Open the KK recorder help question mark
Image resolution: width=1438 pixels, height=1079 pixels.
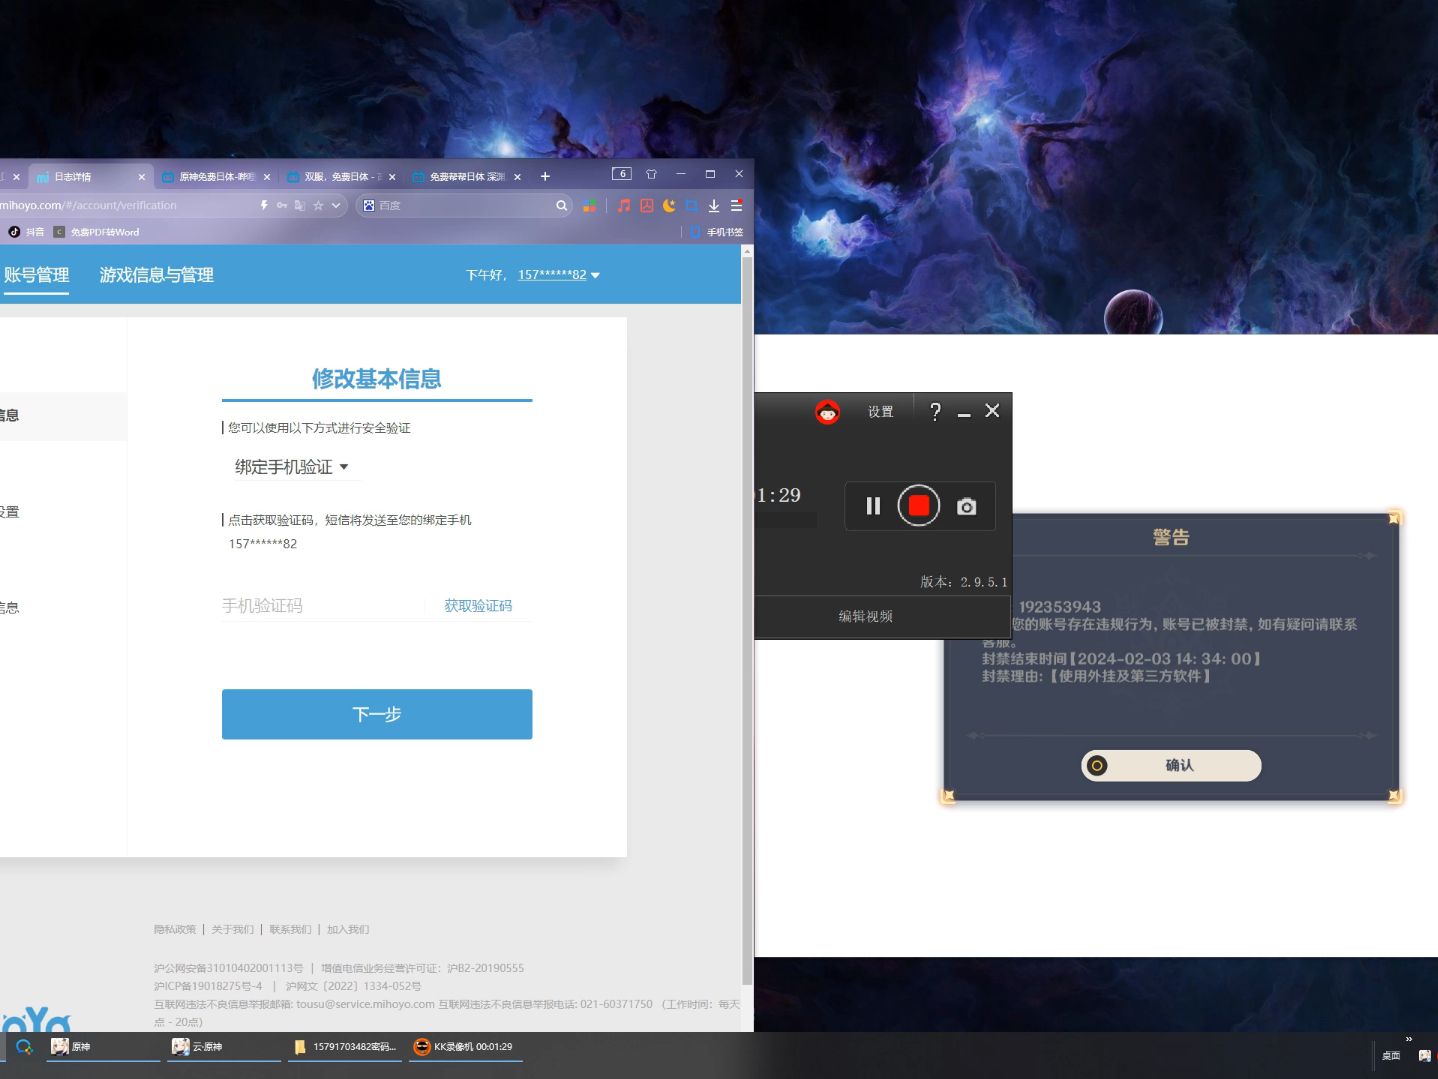coord(935,412)
